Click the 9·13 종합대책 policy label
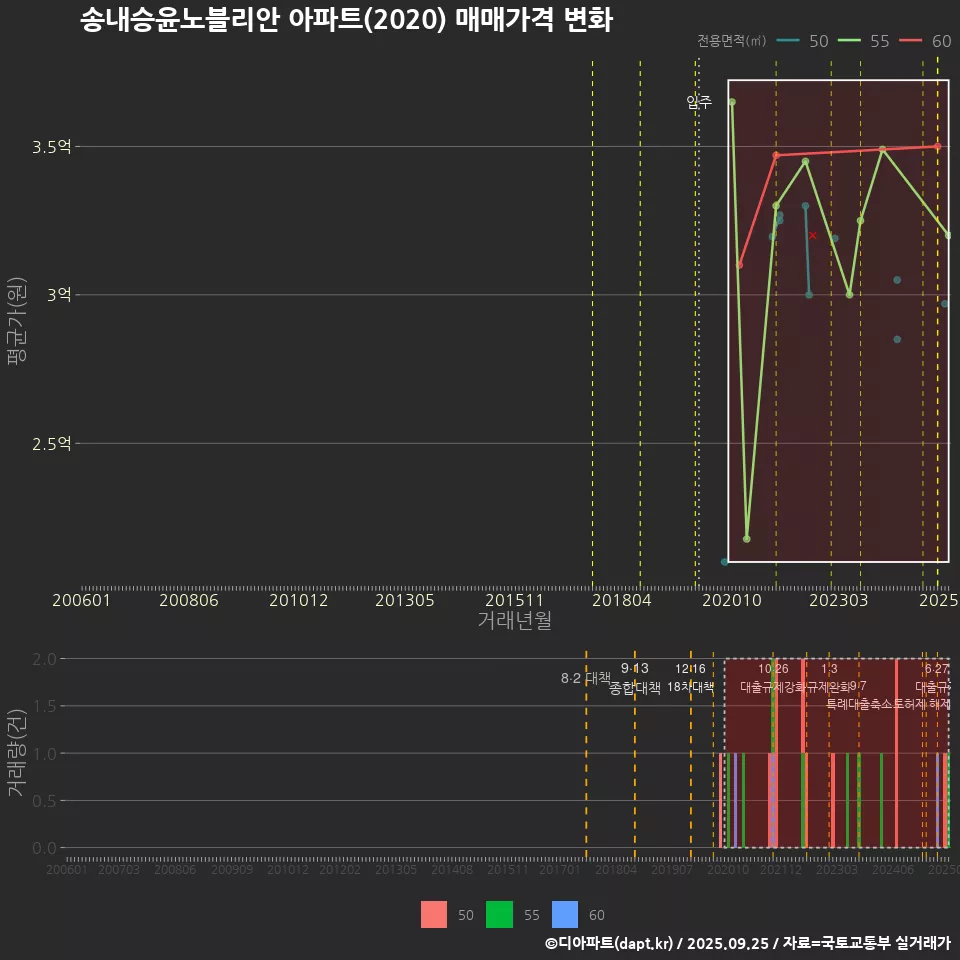 (x=635, y=678)
